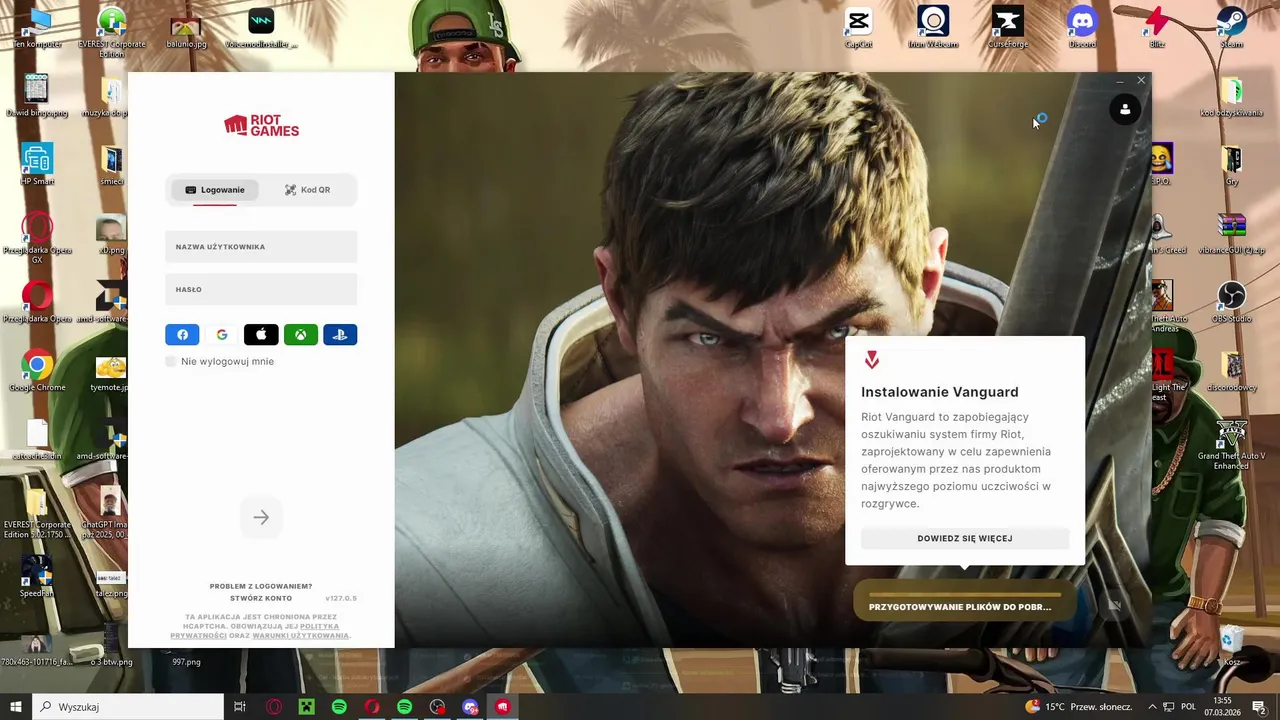This screenshot has height=720, width=1280.
Task: Select the 997.png desktop file
Action: coord(186,661)
